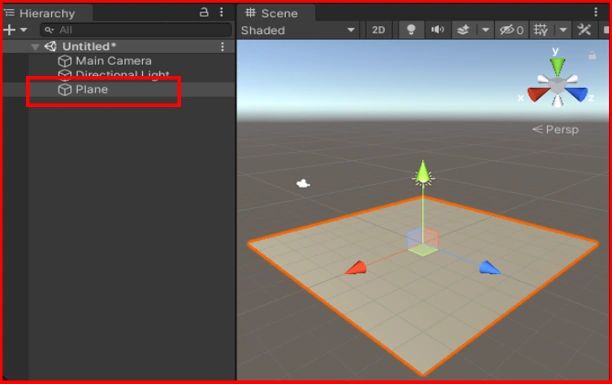The width and height of the screenshot is (612, 384).
Task: Toggle the Hierarchy panel lock icon
Action: pyautogui.click(x=204, y=12)
